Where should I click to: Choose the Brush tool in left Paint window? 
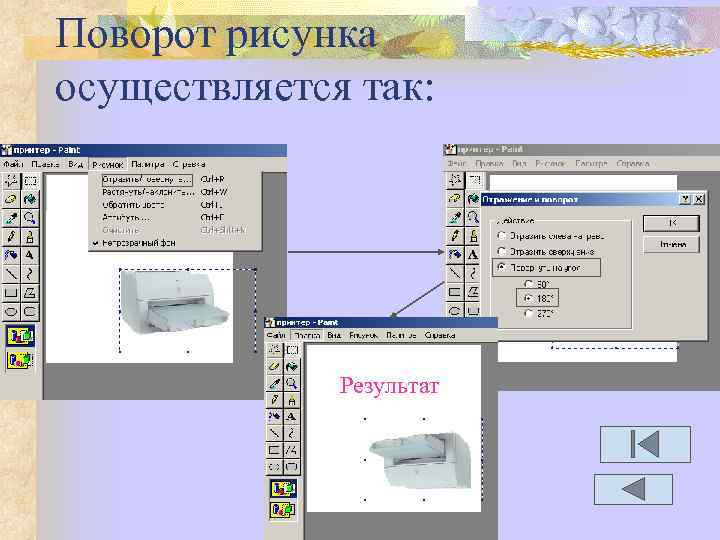click(30, 237)
